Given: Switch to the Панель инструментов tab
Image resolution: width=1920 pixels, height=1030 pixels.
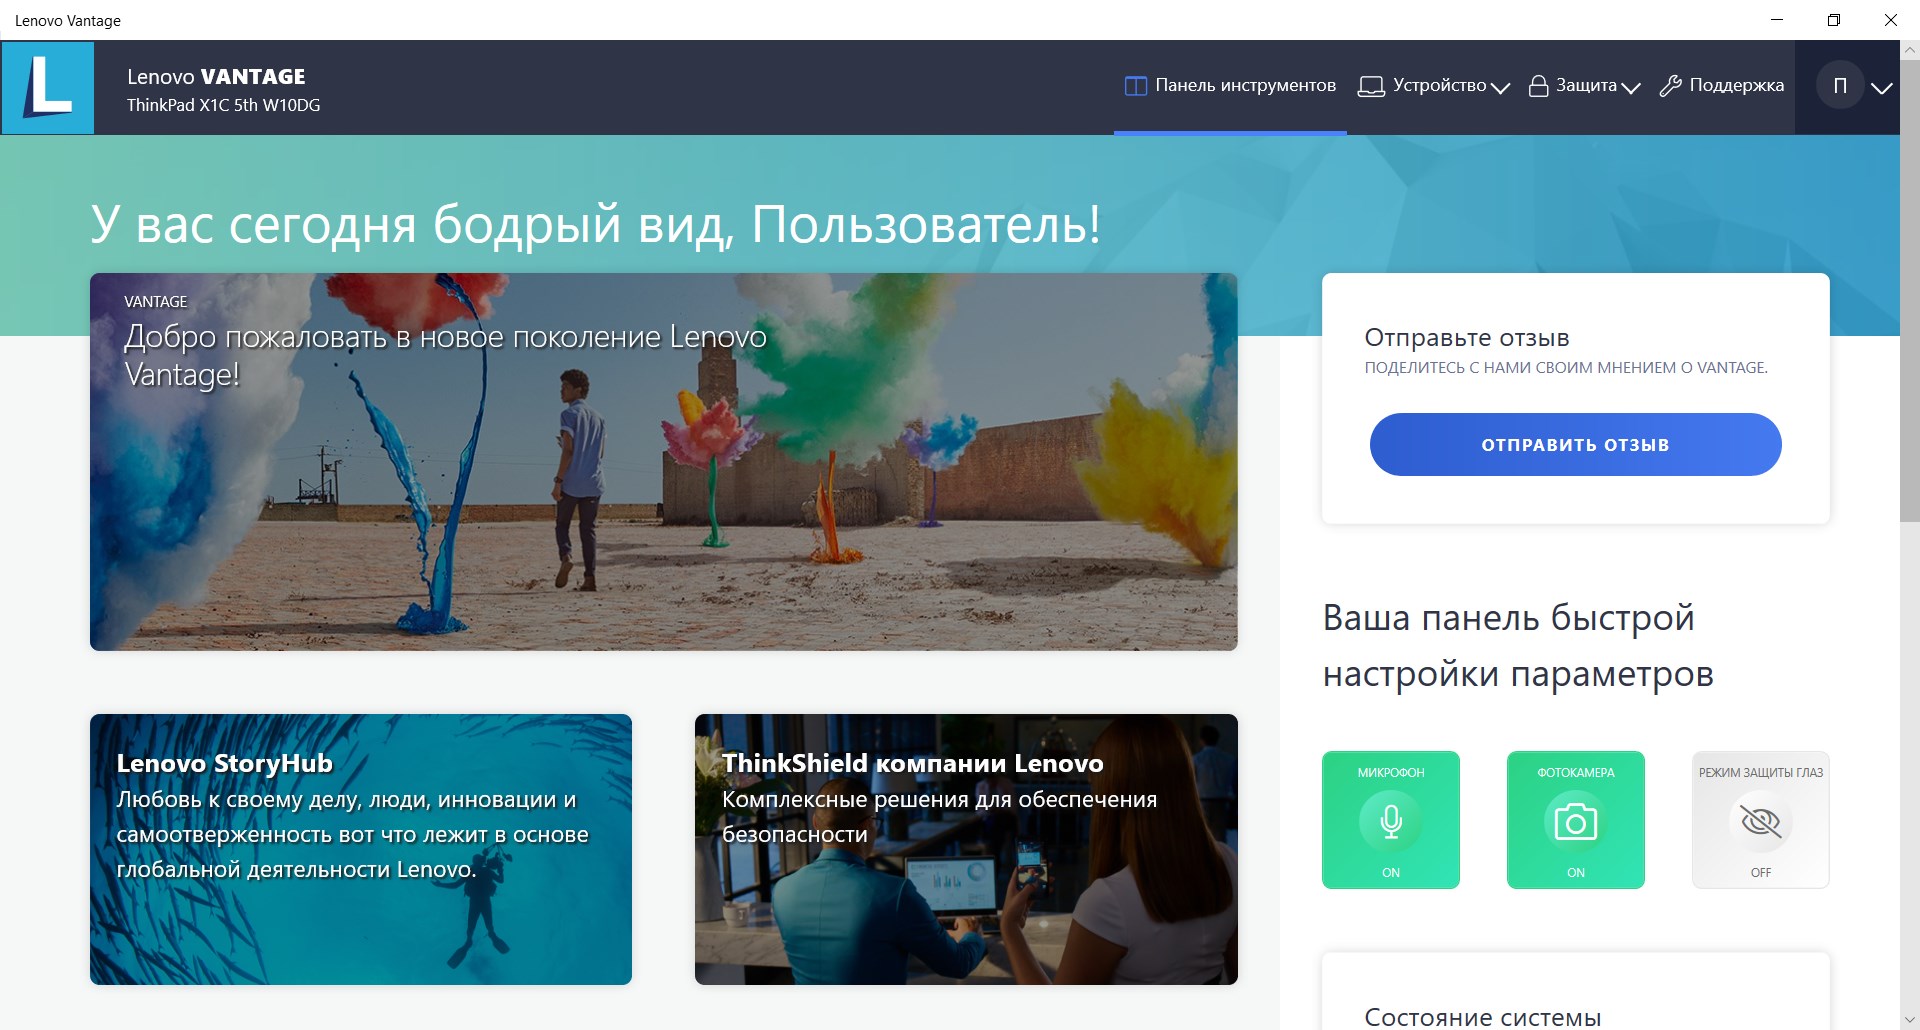Looking at the screenshot, I should pos(1230,86).
